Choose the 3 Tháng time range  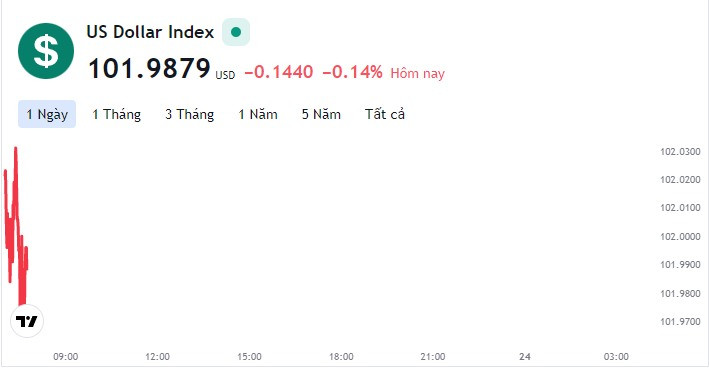(189, 114)
